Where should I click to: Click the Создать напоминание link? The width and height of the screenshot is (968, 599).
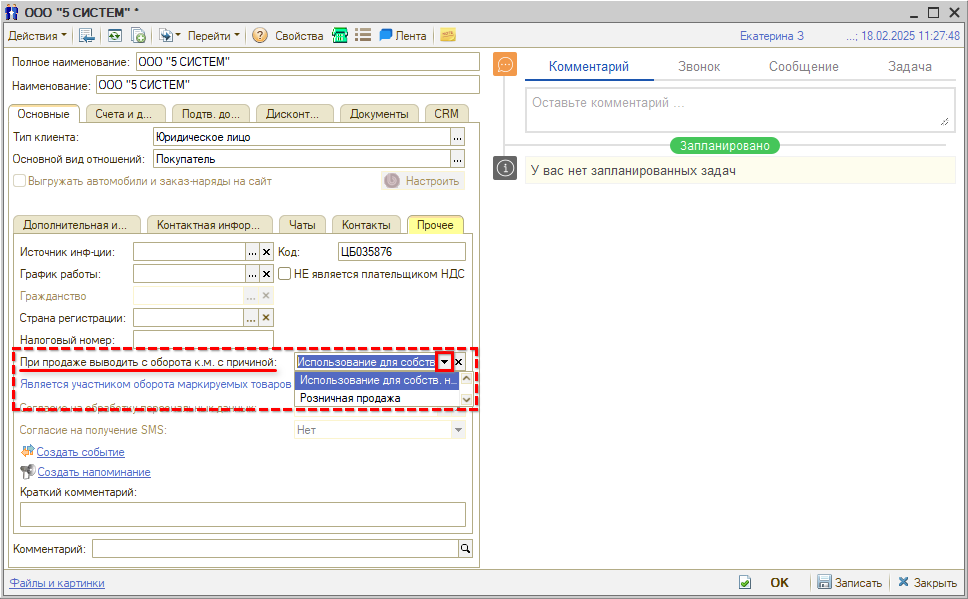[x=94, y=472]
